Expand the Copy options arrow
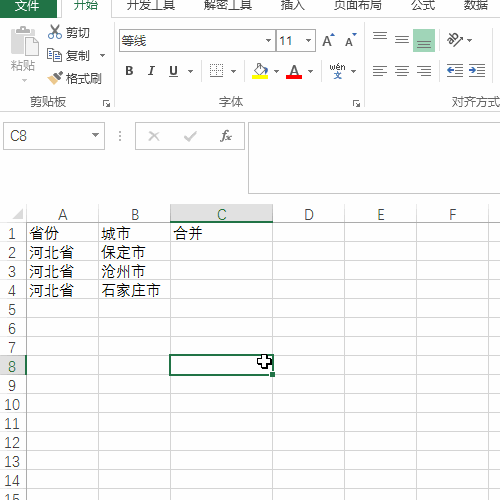The image size is (500, 500). tap(102, 55)
